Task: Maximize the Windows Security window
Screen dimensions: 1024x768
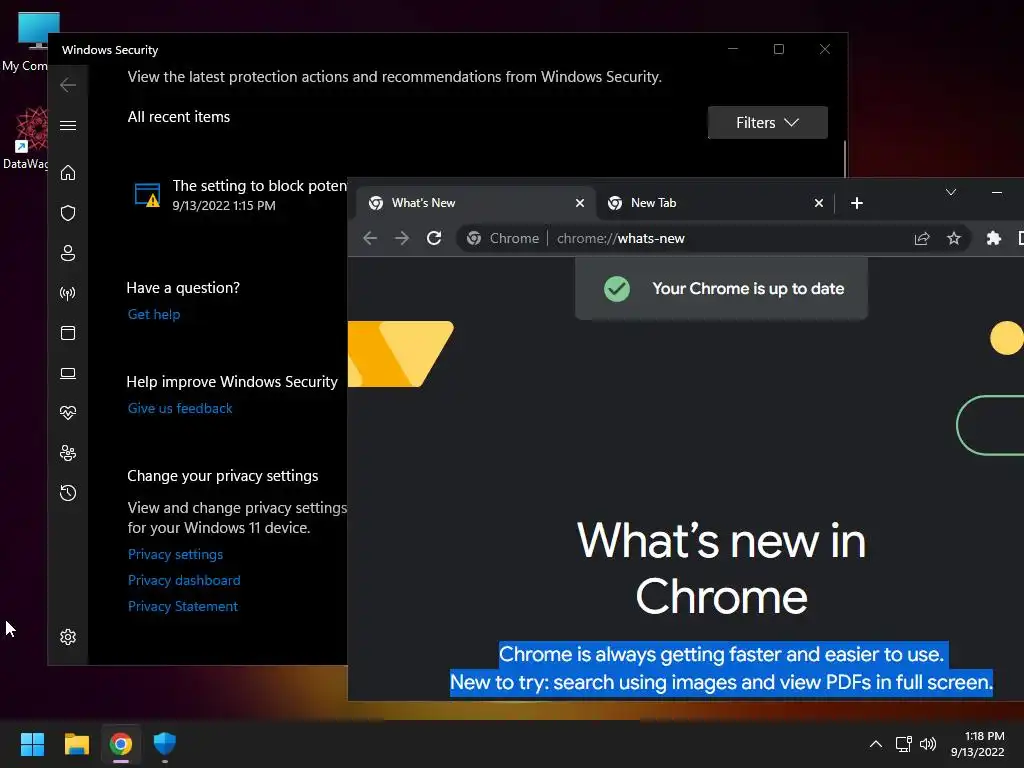Action: click(x=778, y=50)
